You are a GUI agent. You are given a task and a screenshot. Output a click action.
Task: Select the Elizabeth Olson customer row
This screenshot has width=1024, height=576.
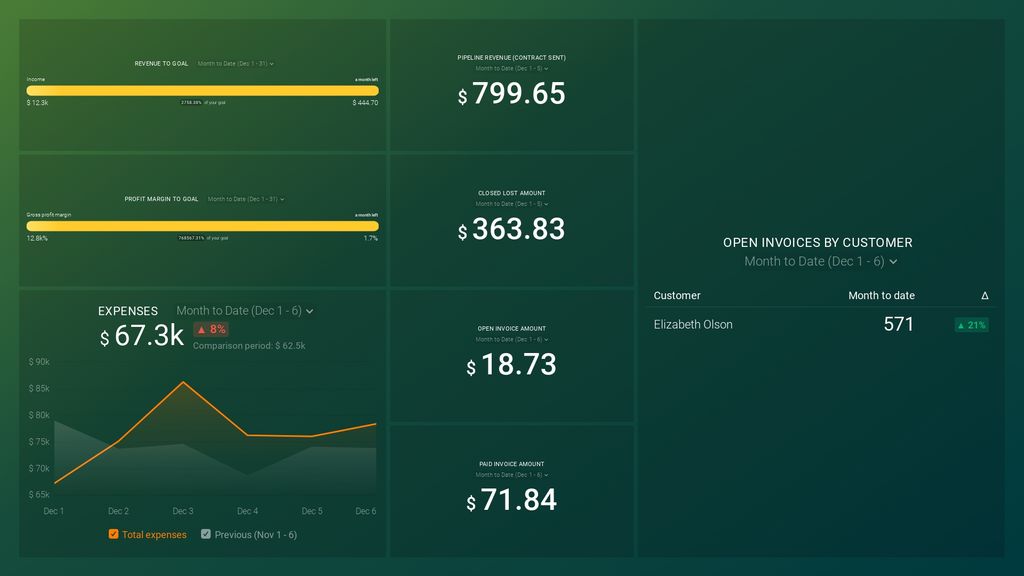coord(693,325)
